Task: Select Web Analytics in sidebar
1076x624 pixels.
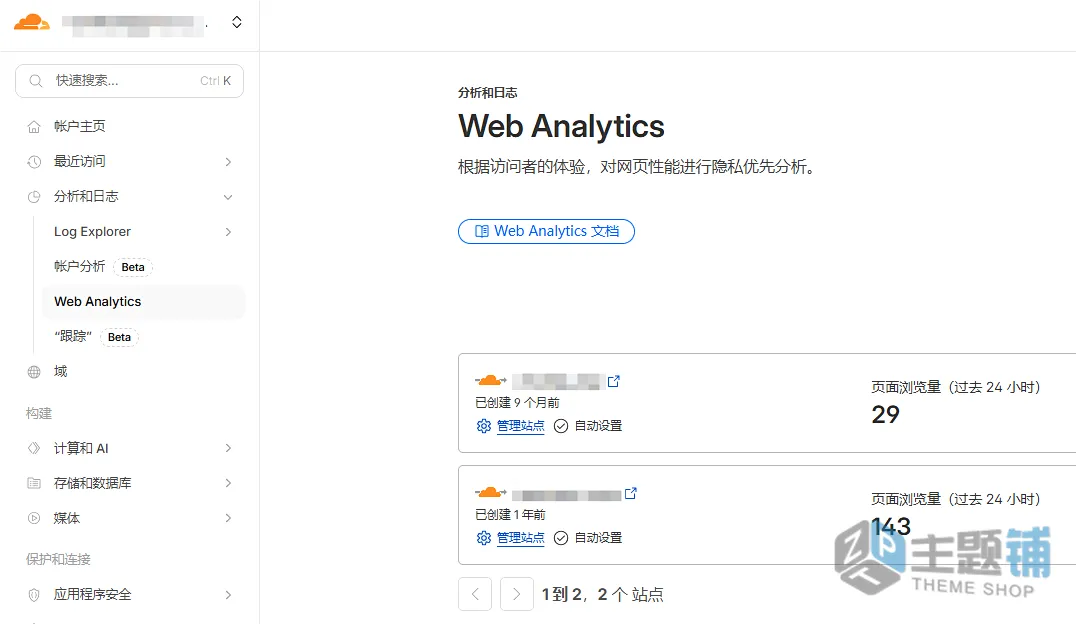Action: [x=143, y=302]
